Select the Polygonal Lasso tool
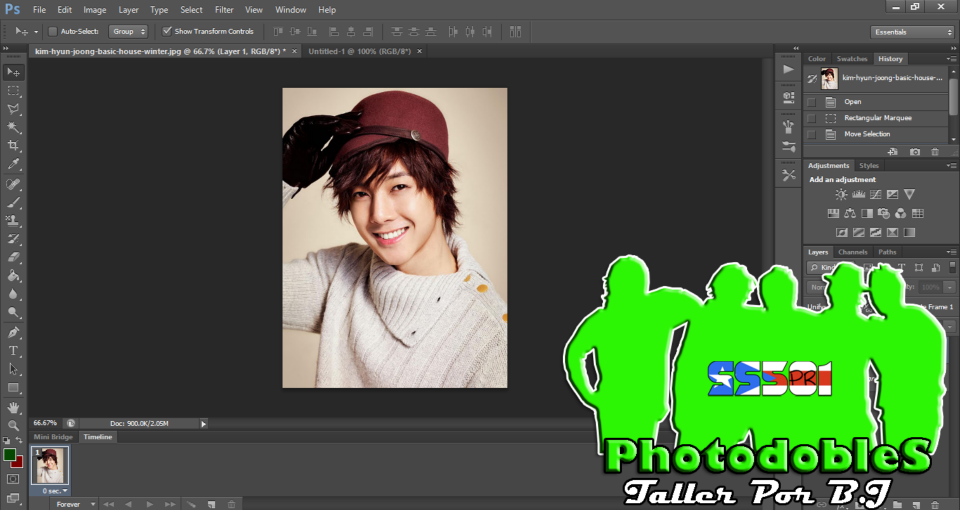The image size is (960, 510). (x=13, y=109)
